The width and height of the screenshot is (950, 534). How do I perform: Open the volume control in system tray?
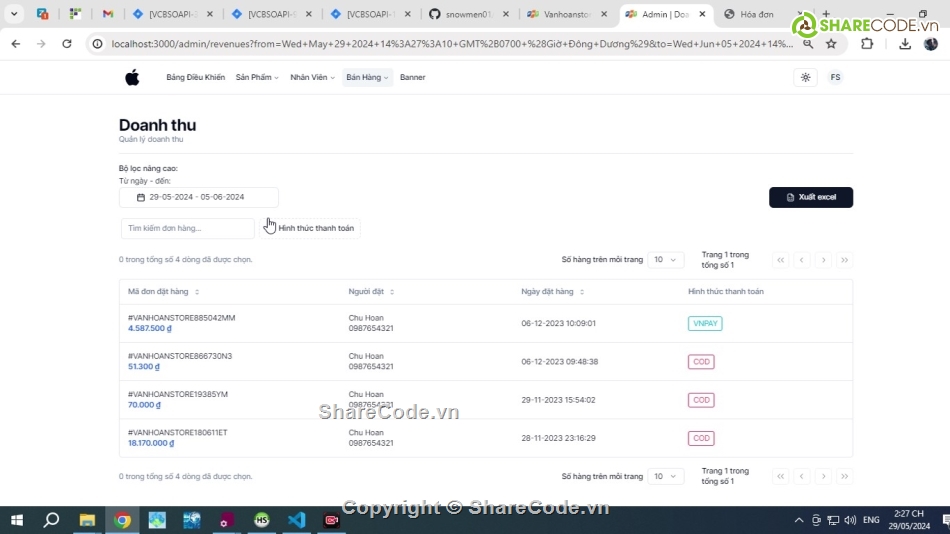850,520
